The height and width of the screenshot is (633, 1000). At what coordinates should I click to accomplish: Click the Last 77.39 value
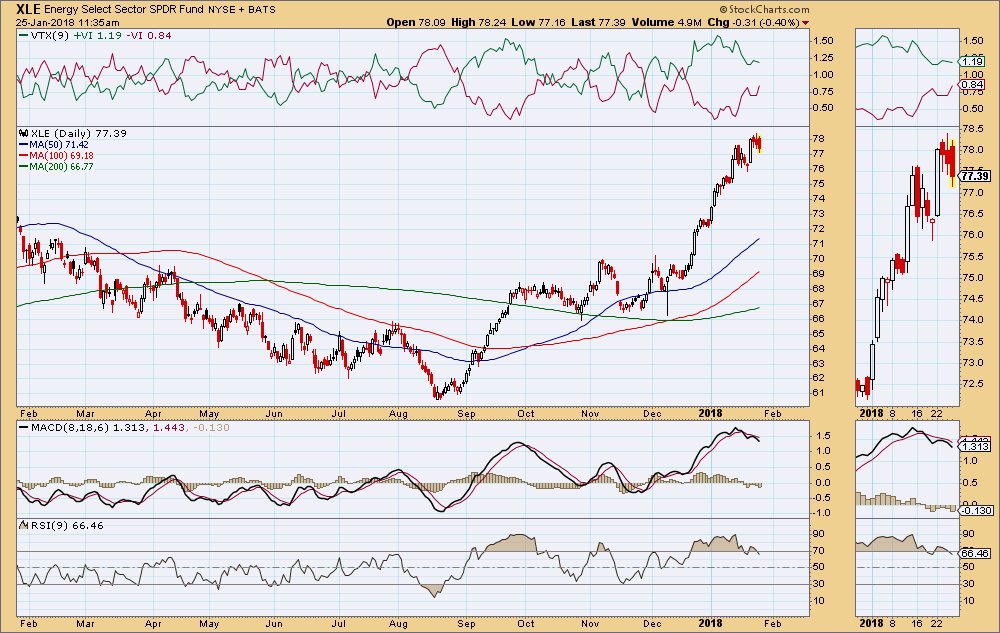point(598,22)
